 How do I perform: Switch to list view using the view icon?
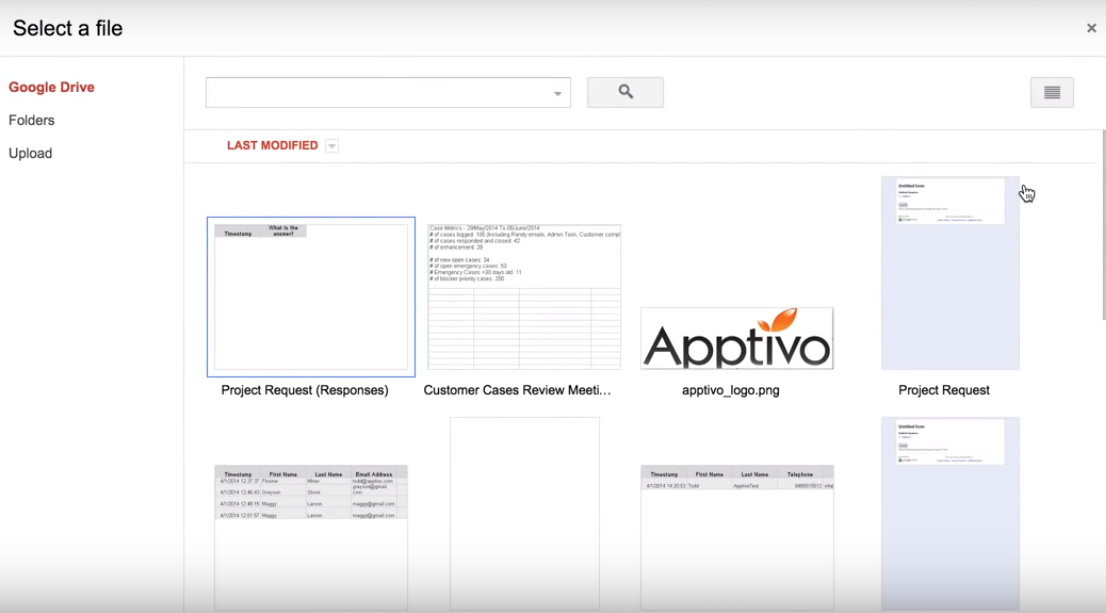click(1052, 91)
